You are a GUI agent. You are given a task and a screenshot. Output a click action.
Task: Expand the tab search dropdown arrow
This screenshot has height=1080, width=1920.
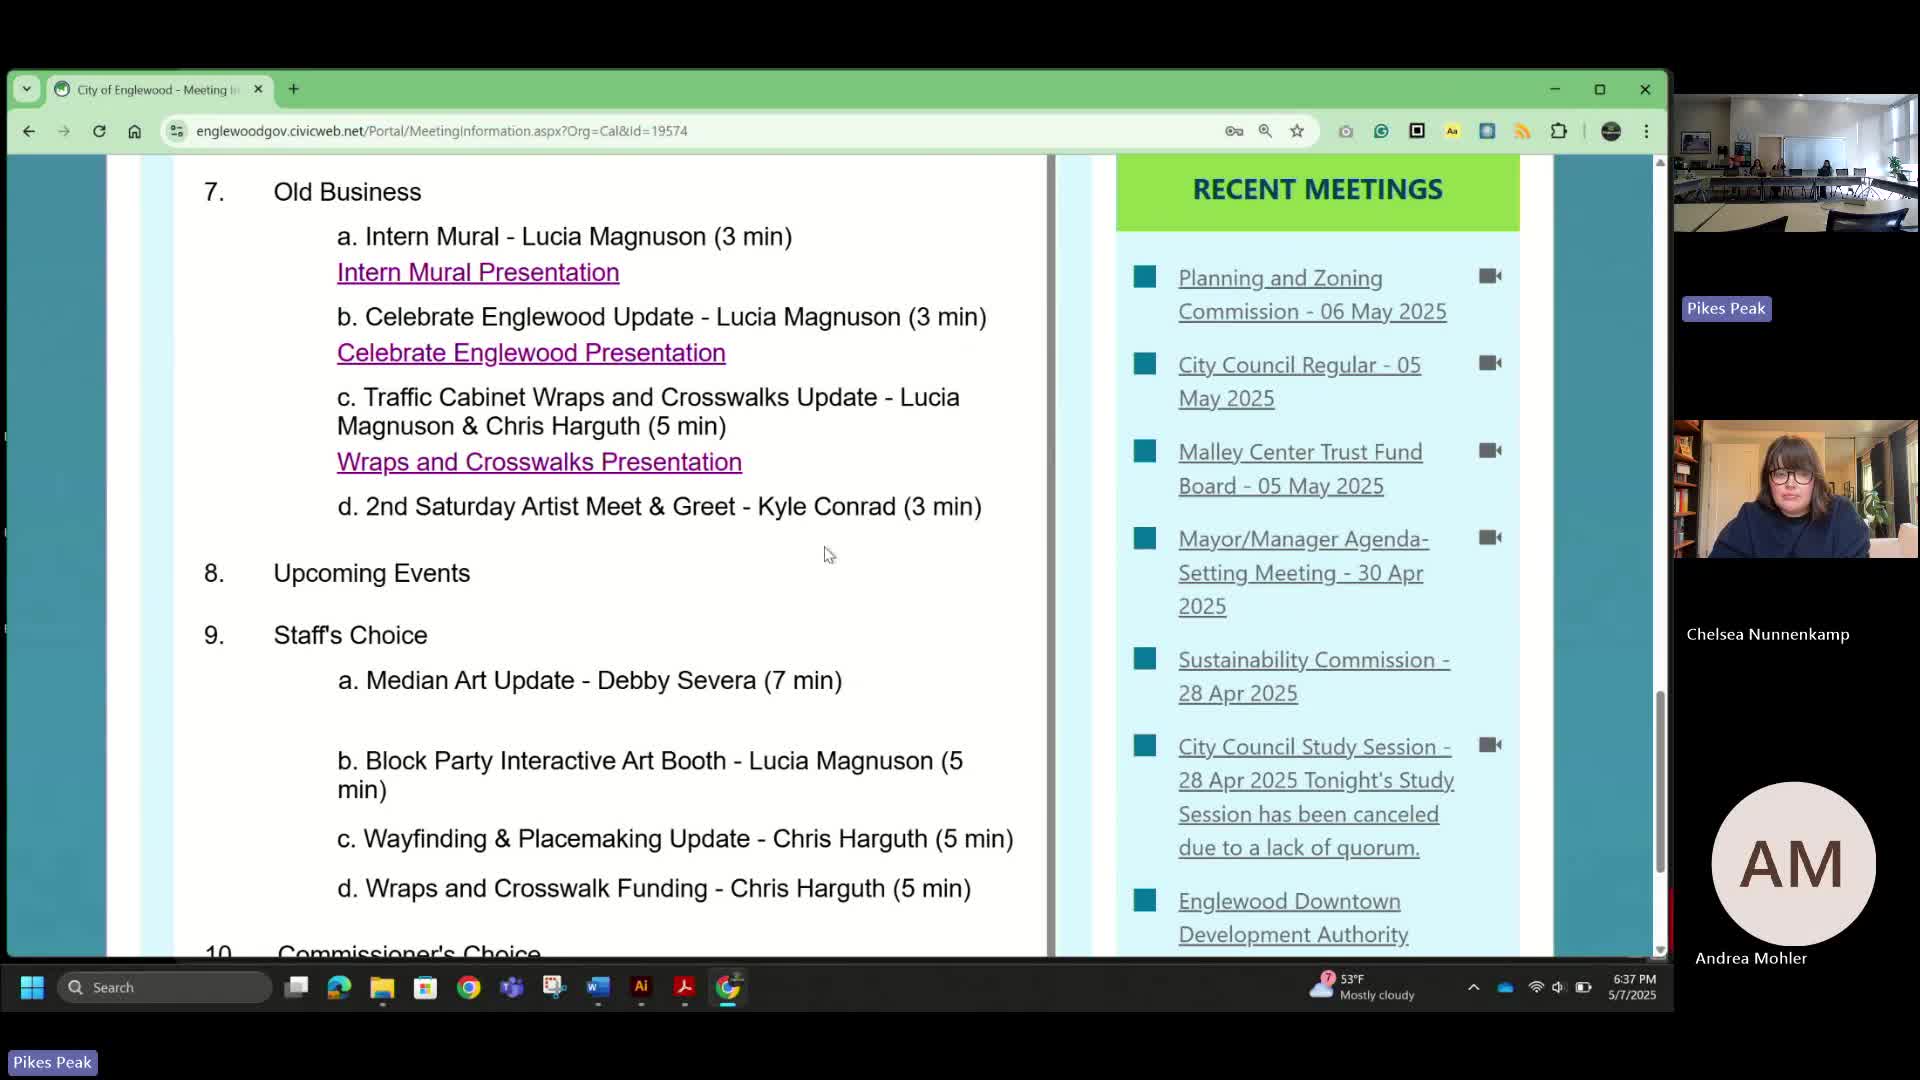pyautogui.click(x=27, y=89)
